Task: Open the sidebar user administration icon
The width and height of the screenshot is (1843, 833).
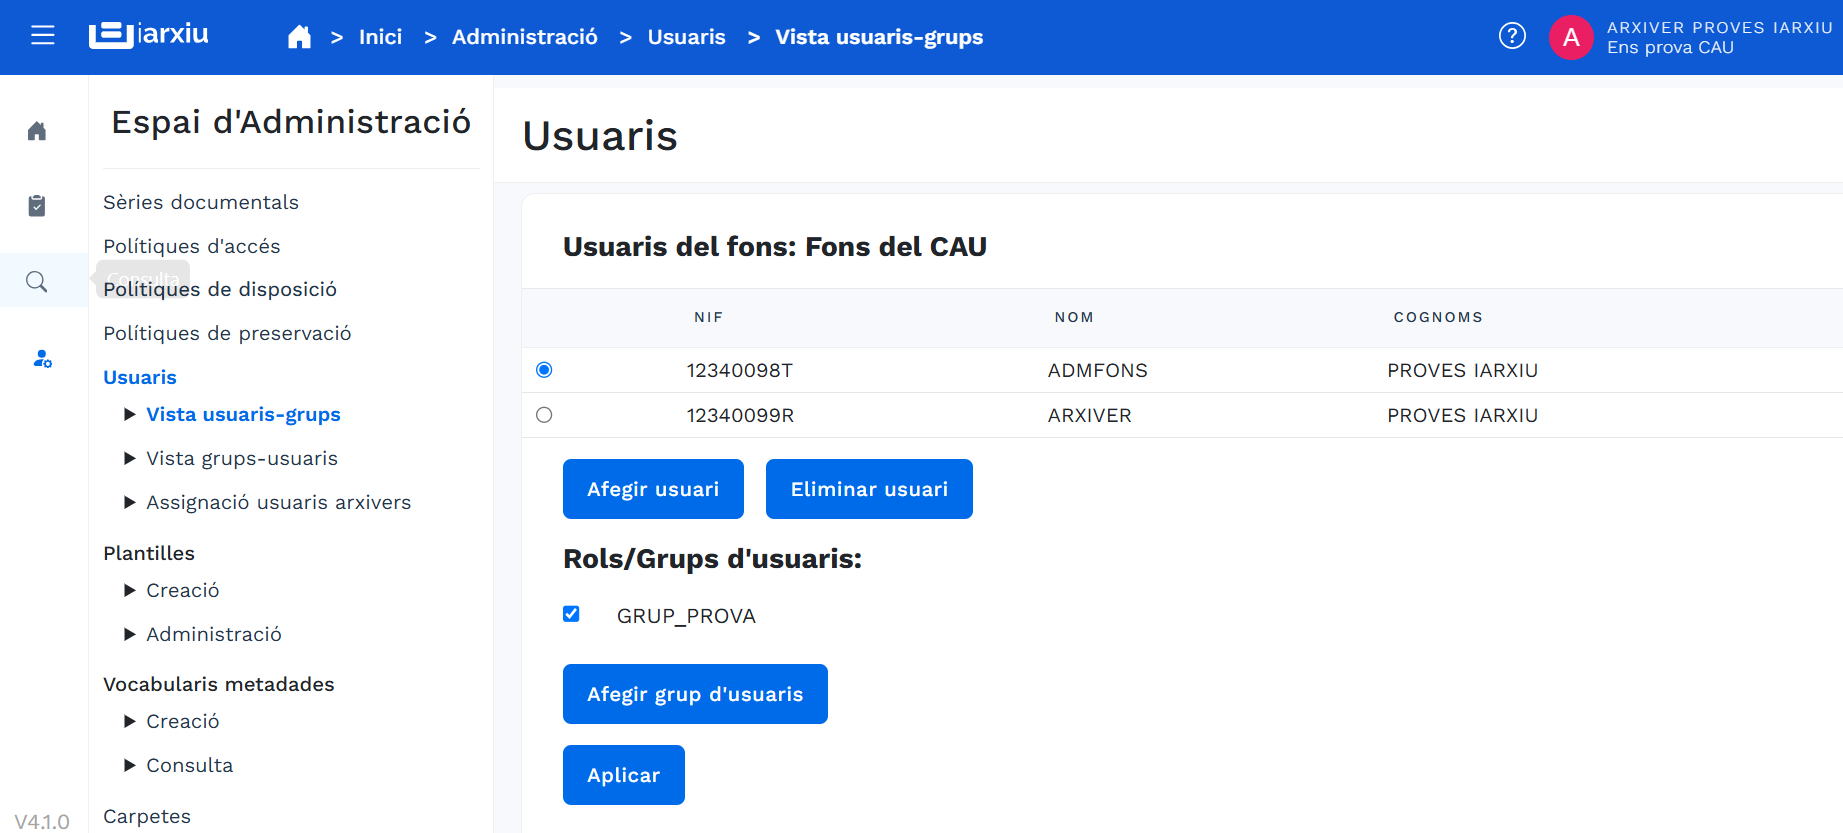Action: point(42,358)
